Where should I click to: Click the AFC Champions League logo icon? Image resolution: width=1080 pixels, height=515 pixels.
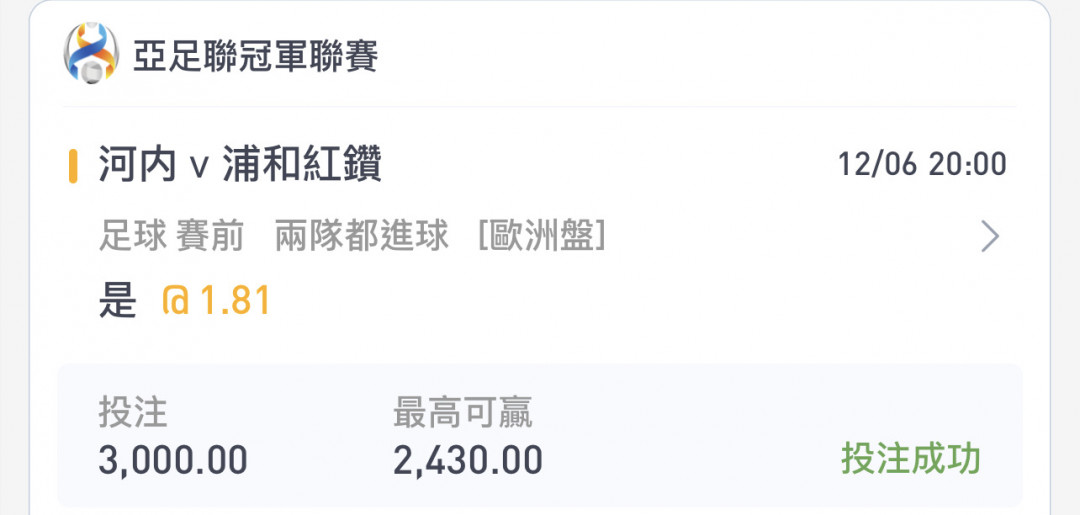point(91,53)
